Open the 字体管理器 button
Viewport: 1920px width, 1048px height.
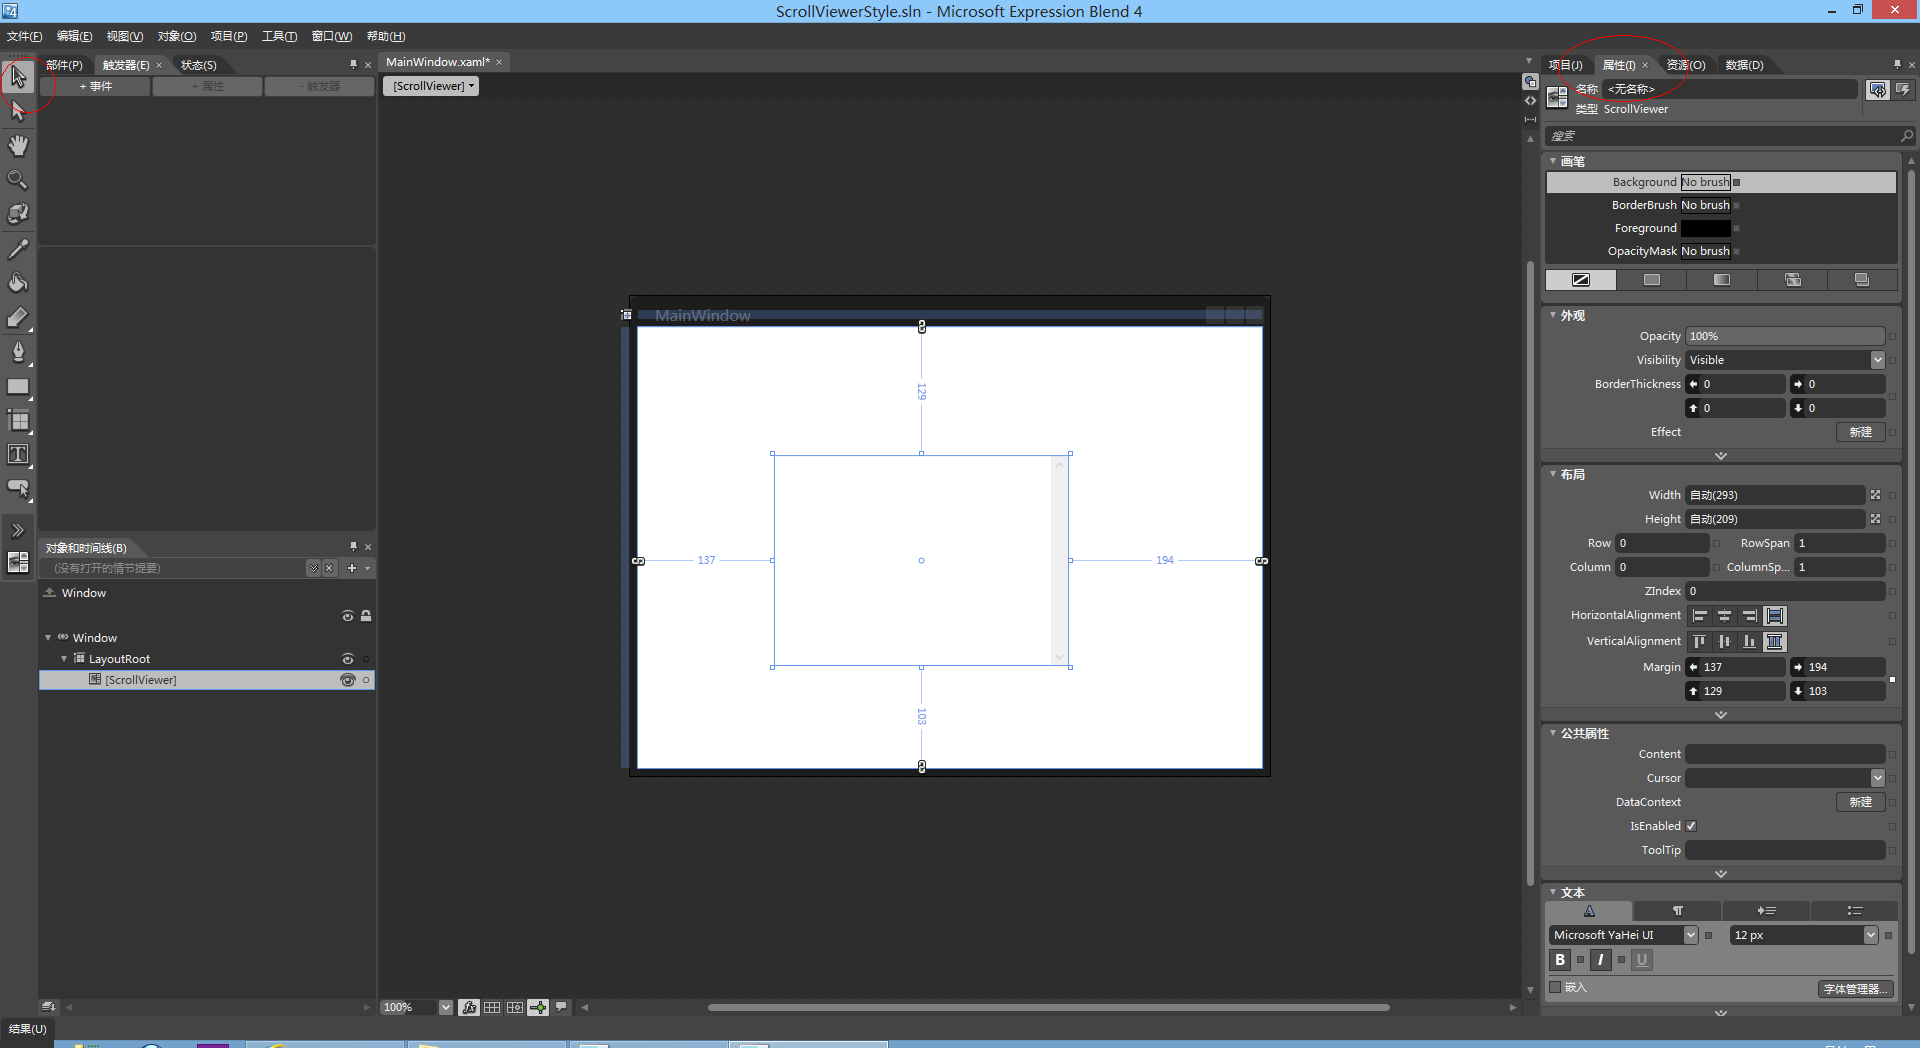point(1855,989)
